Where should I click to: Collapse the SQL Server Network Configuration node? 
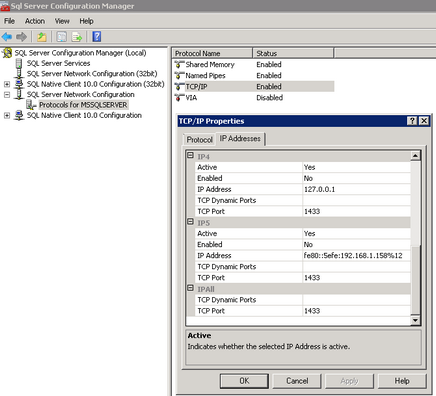pos(7,94)
